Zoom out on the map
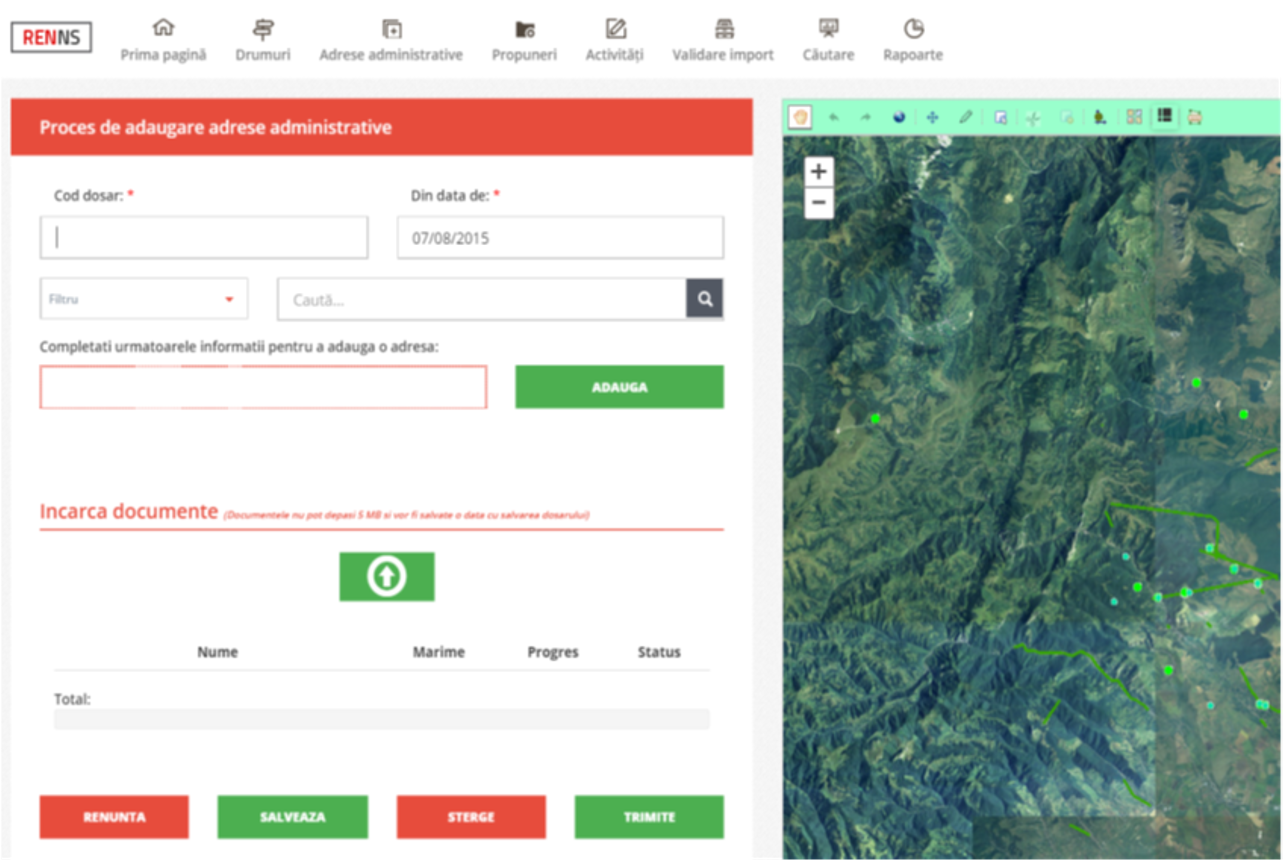The width and height of the screenshot is (1283, 862). (818, 203)
